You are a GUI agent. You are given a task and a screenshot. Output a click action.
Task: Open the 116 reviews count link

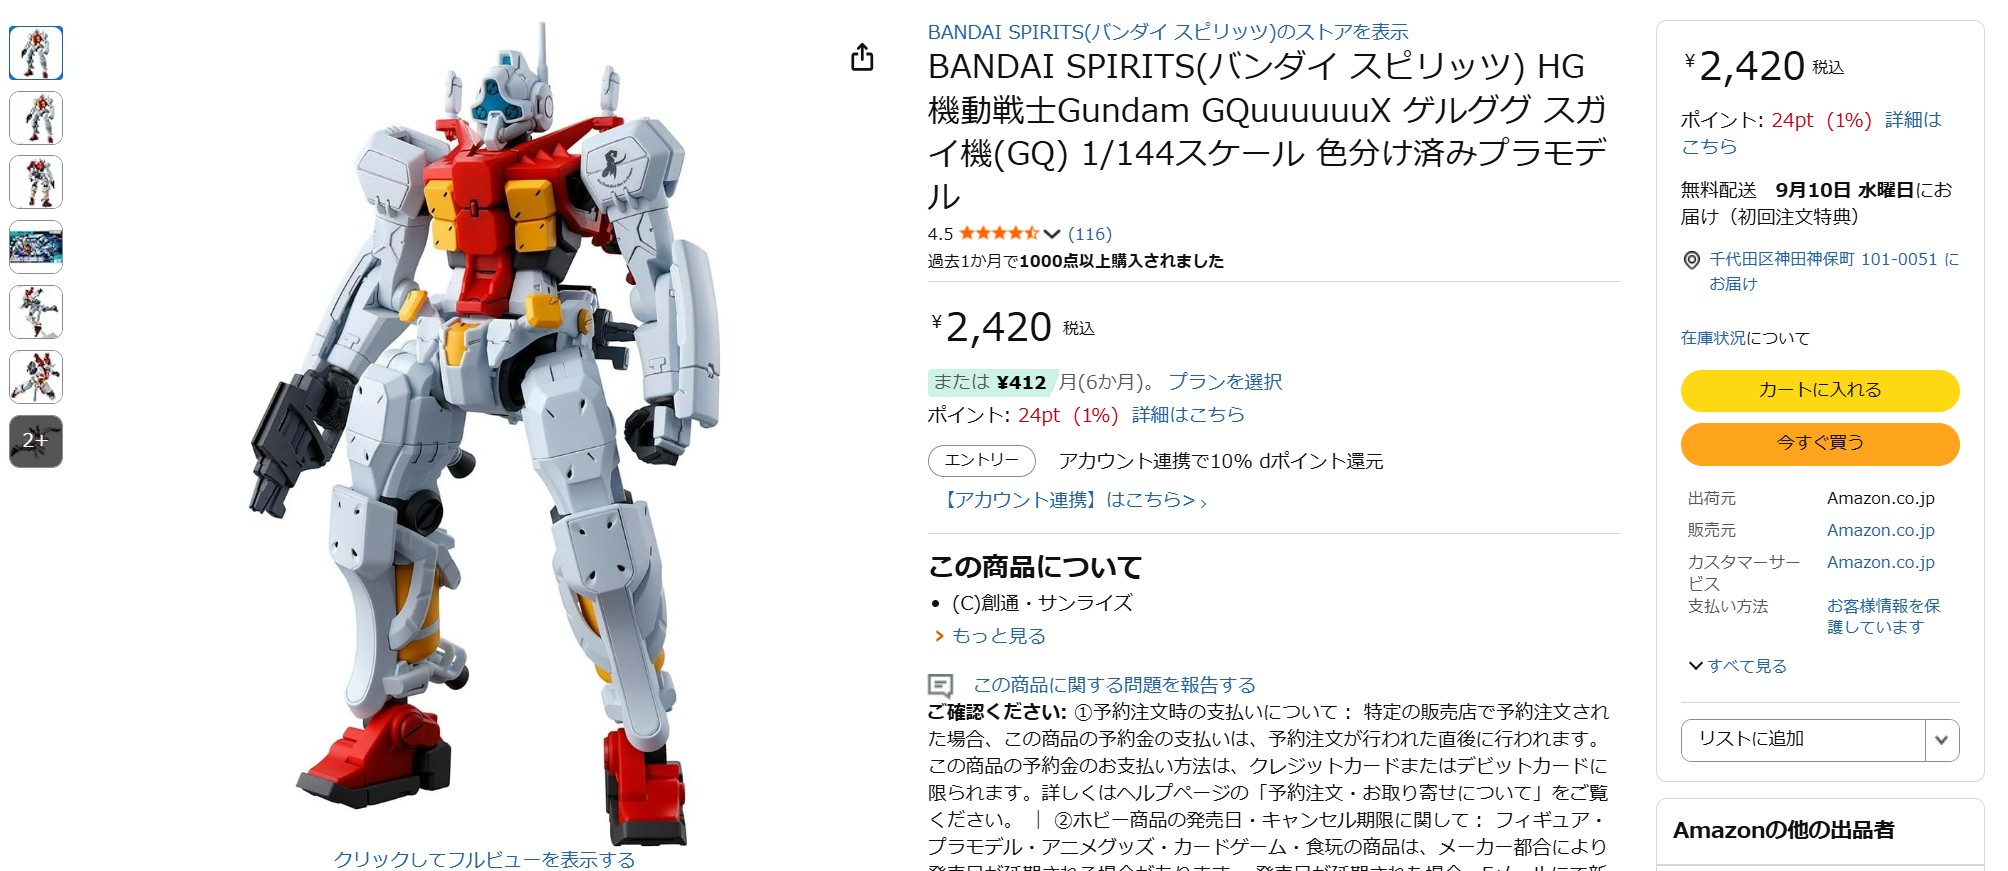click(1090, 234)
